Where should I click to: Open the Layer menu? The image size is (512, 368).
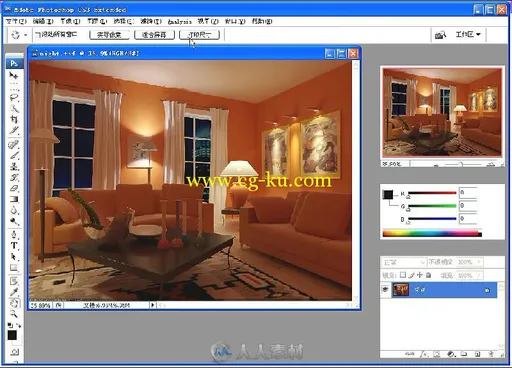coord(97,21)
